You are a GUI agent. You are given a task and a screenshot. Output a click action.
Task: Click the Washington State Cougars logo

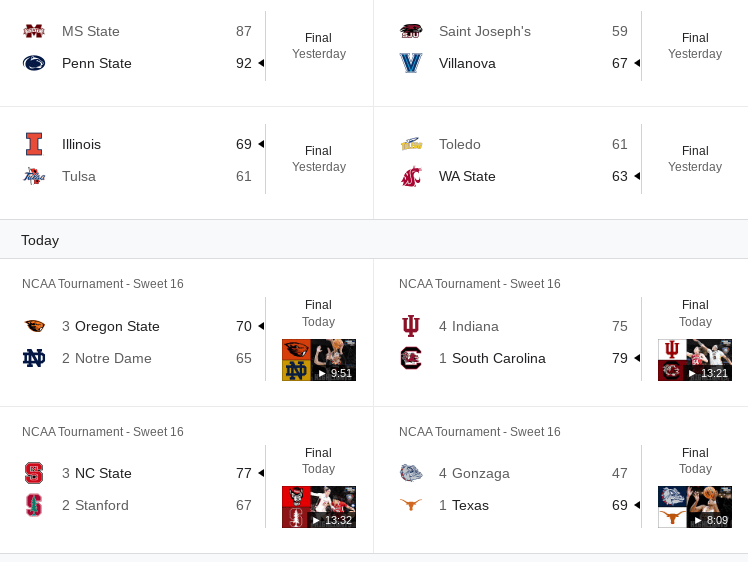coord(411,176)
